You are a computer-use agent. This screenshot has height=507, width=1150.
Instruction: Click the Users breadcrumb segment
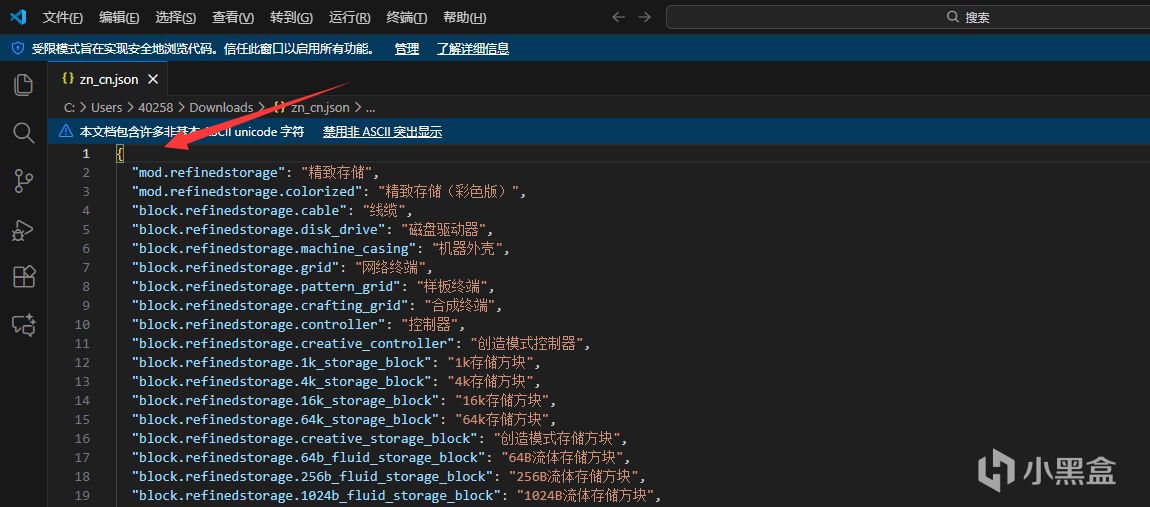106,107
